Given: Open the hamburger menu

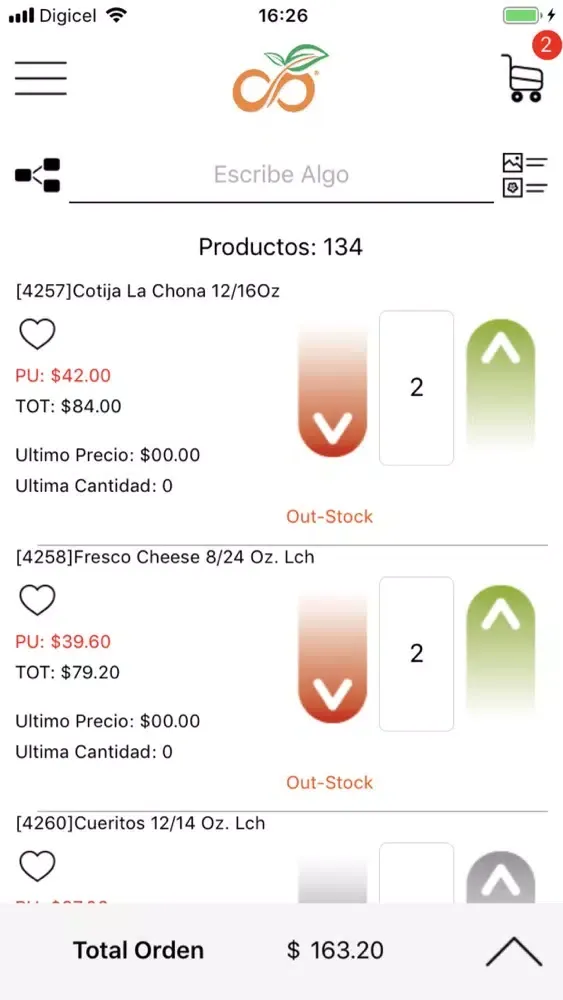Looking at the screenshot, I should click(x=41, y=78).
